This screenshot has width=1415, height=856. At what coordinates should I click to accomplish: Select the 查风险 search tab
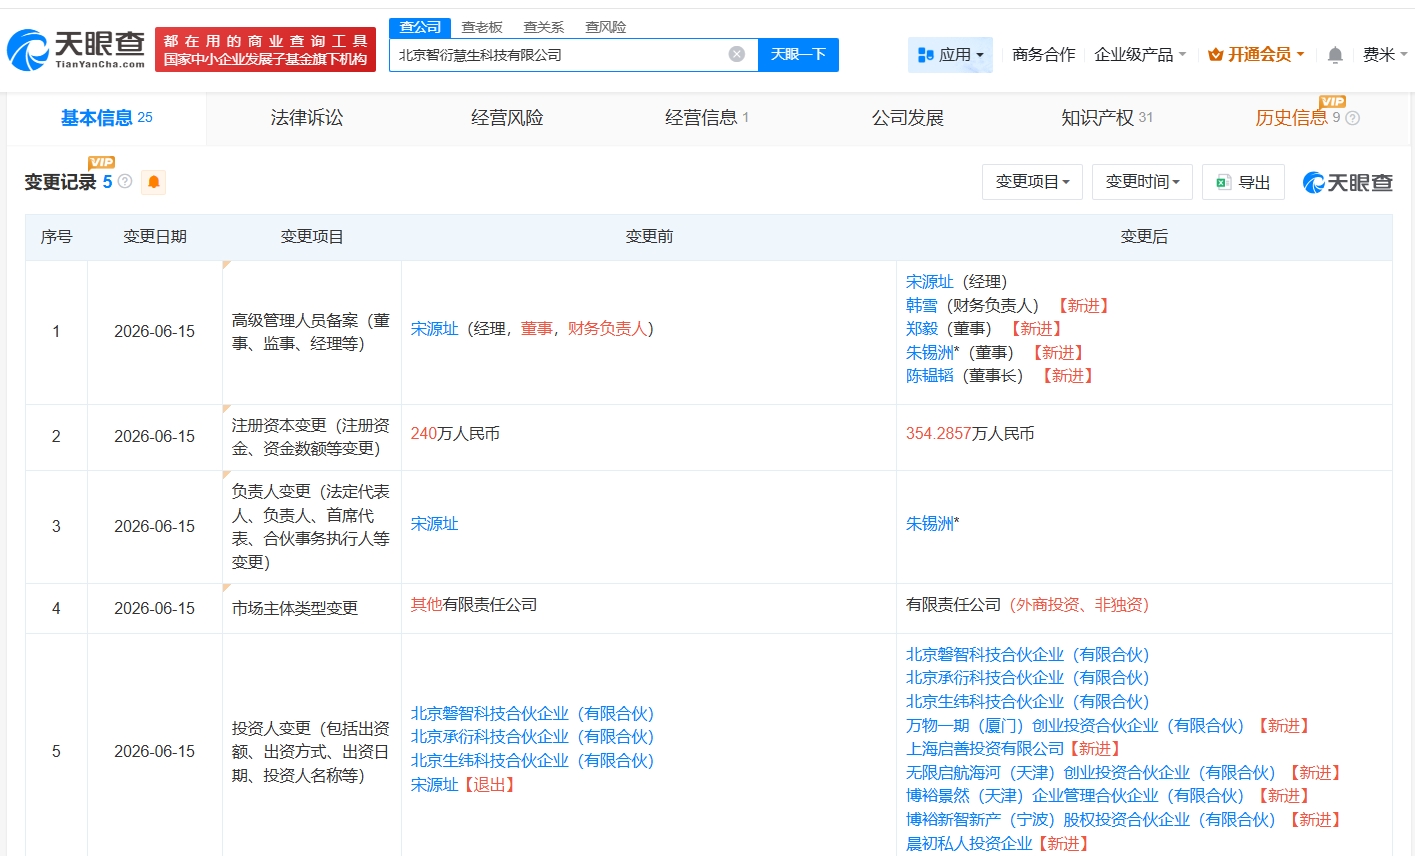coord(606,27)
